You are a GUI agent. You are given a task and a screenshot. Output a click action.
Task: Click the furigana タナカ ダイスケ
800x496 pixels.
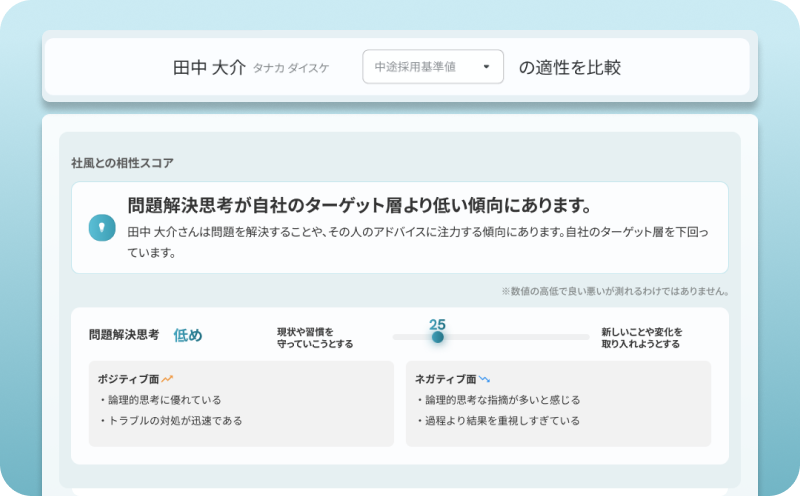point(291,68)
